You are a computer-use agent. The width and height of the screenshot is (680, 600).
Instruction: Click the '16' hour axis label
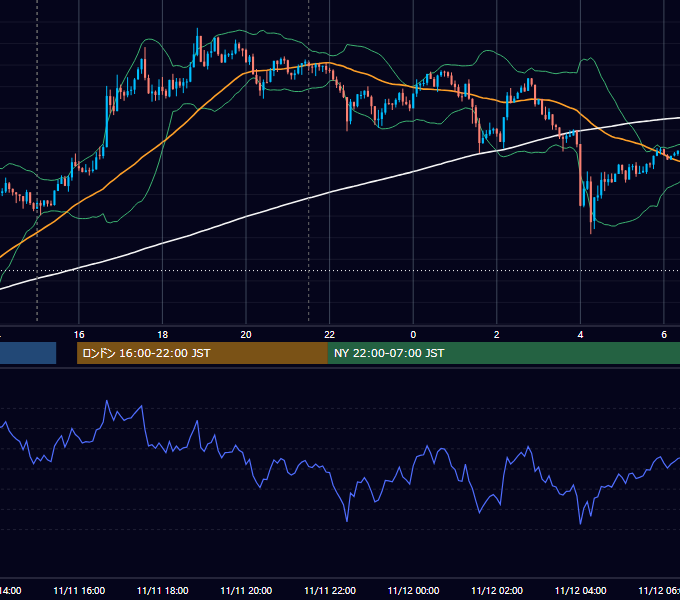click(79, 335)
